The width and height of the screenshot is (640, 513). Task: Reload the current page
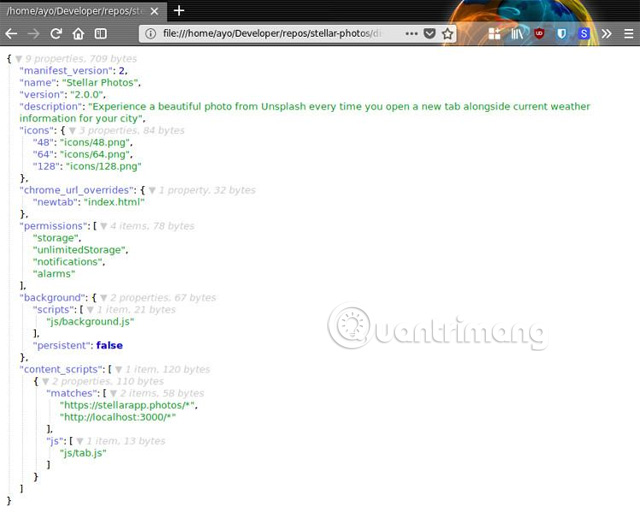tap(56, 33)
